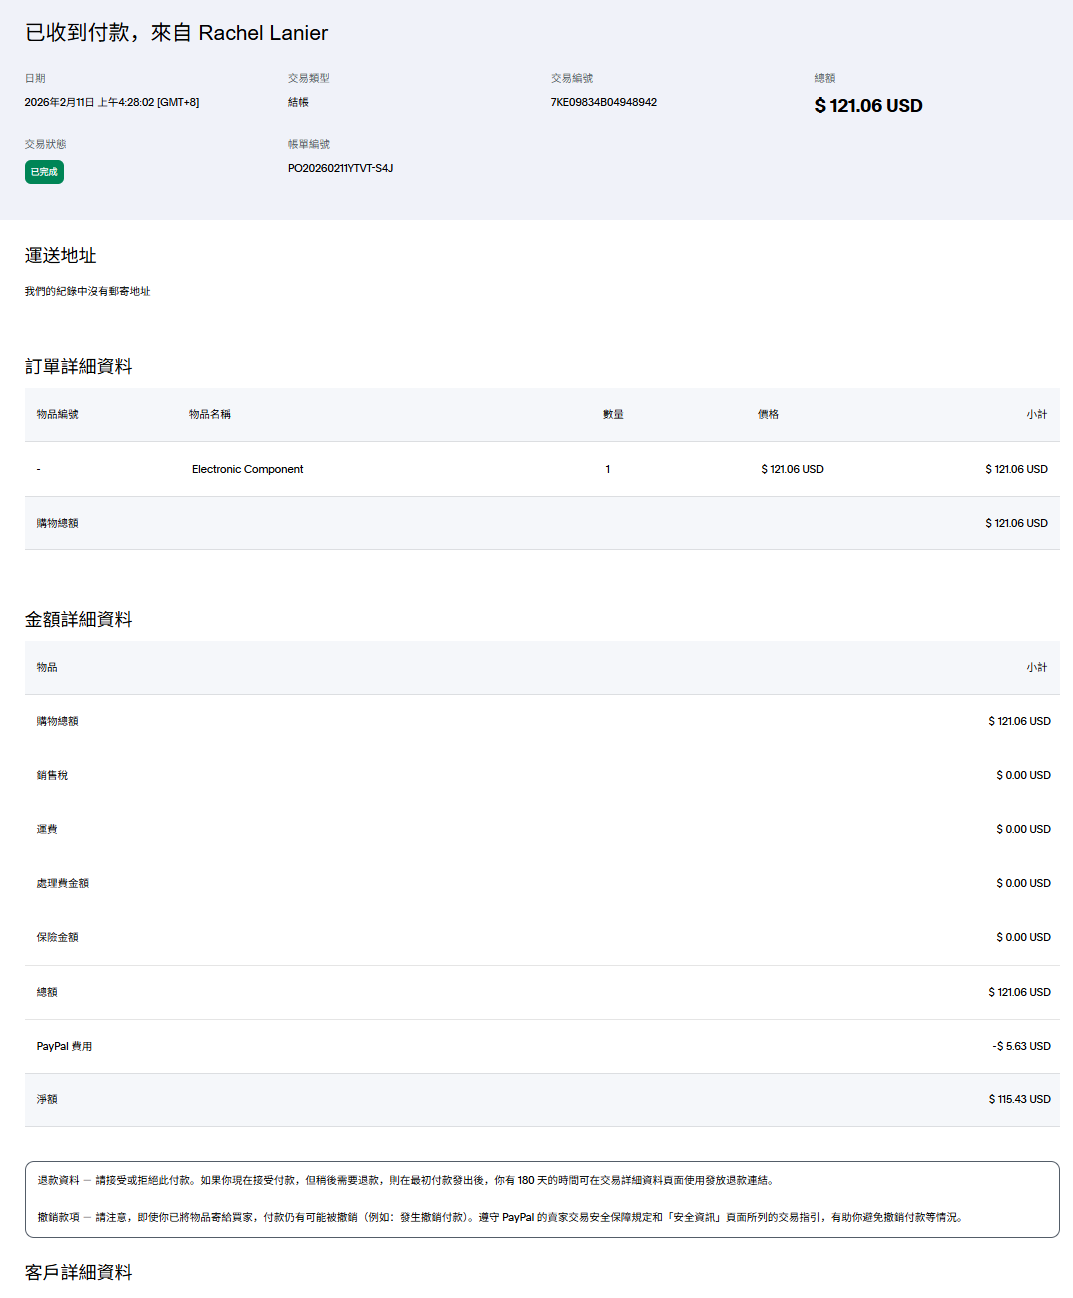This screenshot has width=1073, height=1298.
Task: Select the Electronic Component item name
Action: 247,469
